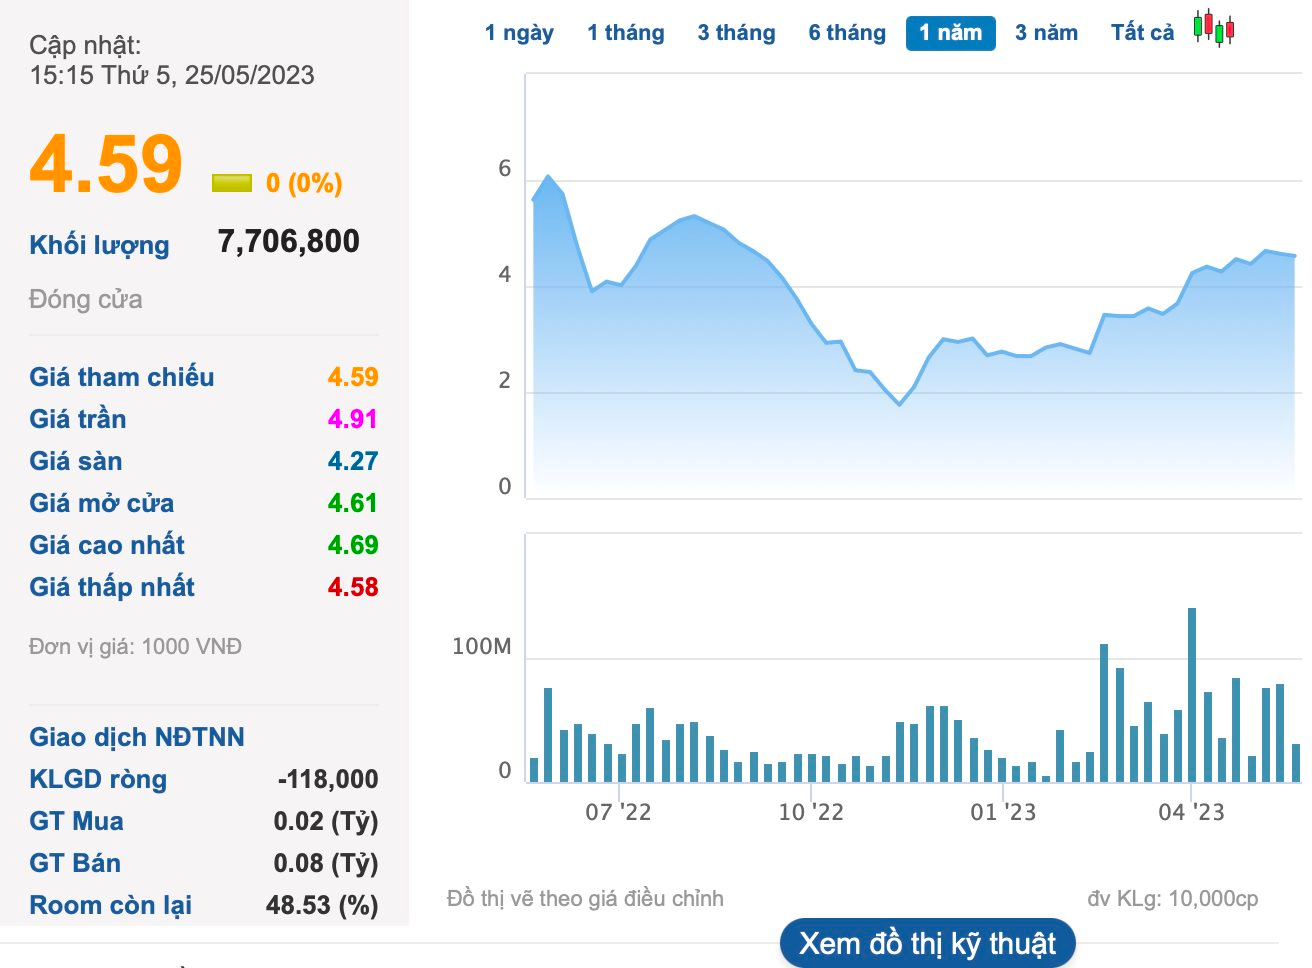Click the volume value 7,706,800
This screenshot has width=1312, height=968.
click(288, 241)
